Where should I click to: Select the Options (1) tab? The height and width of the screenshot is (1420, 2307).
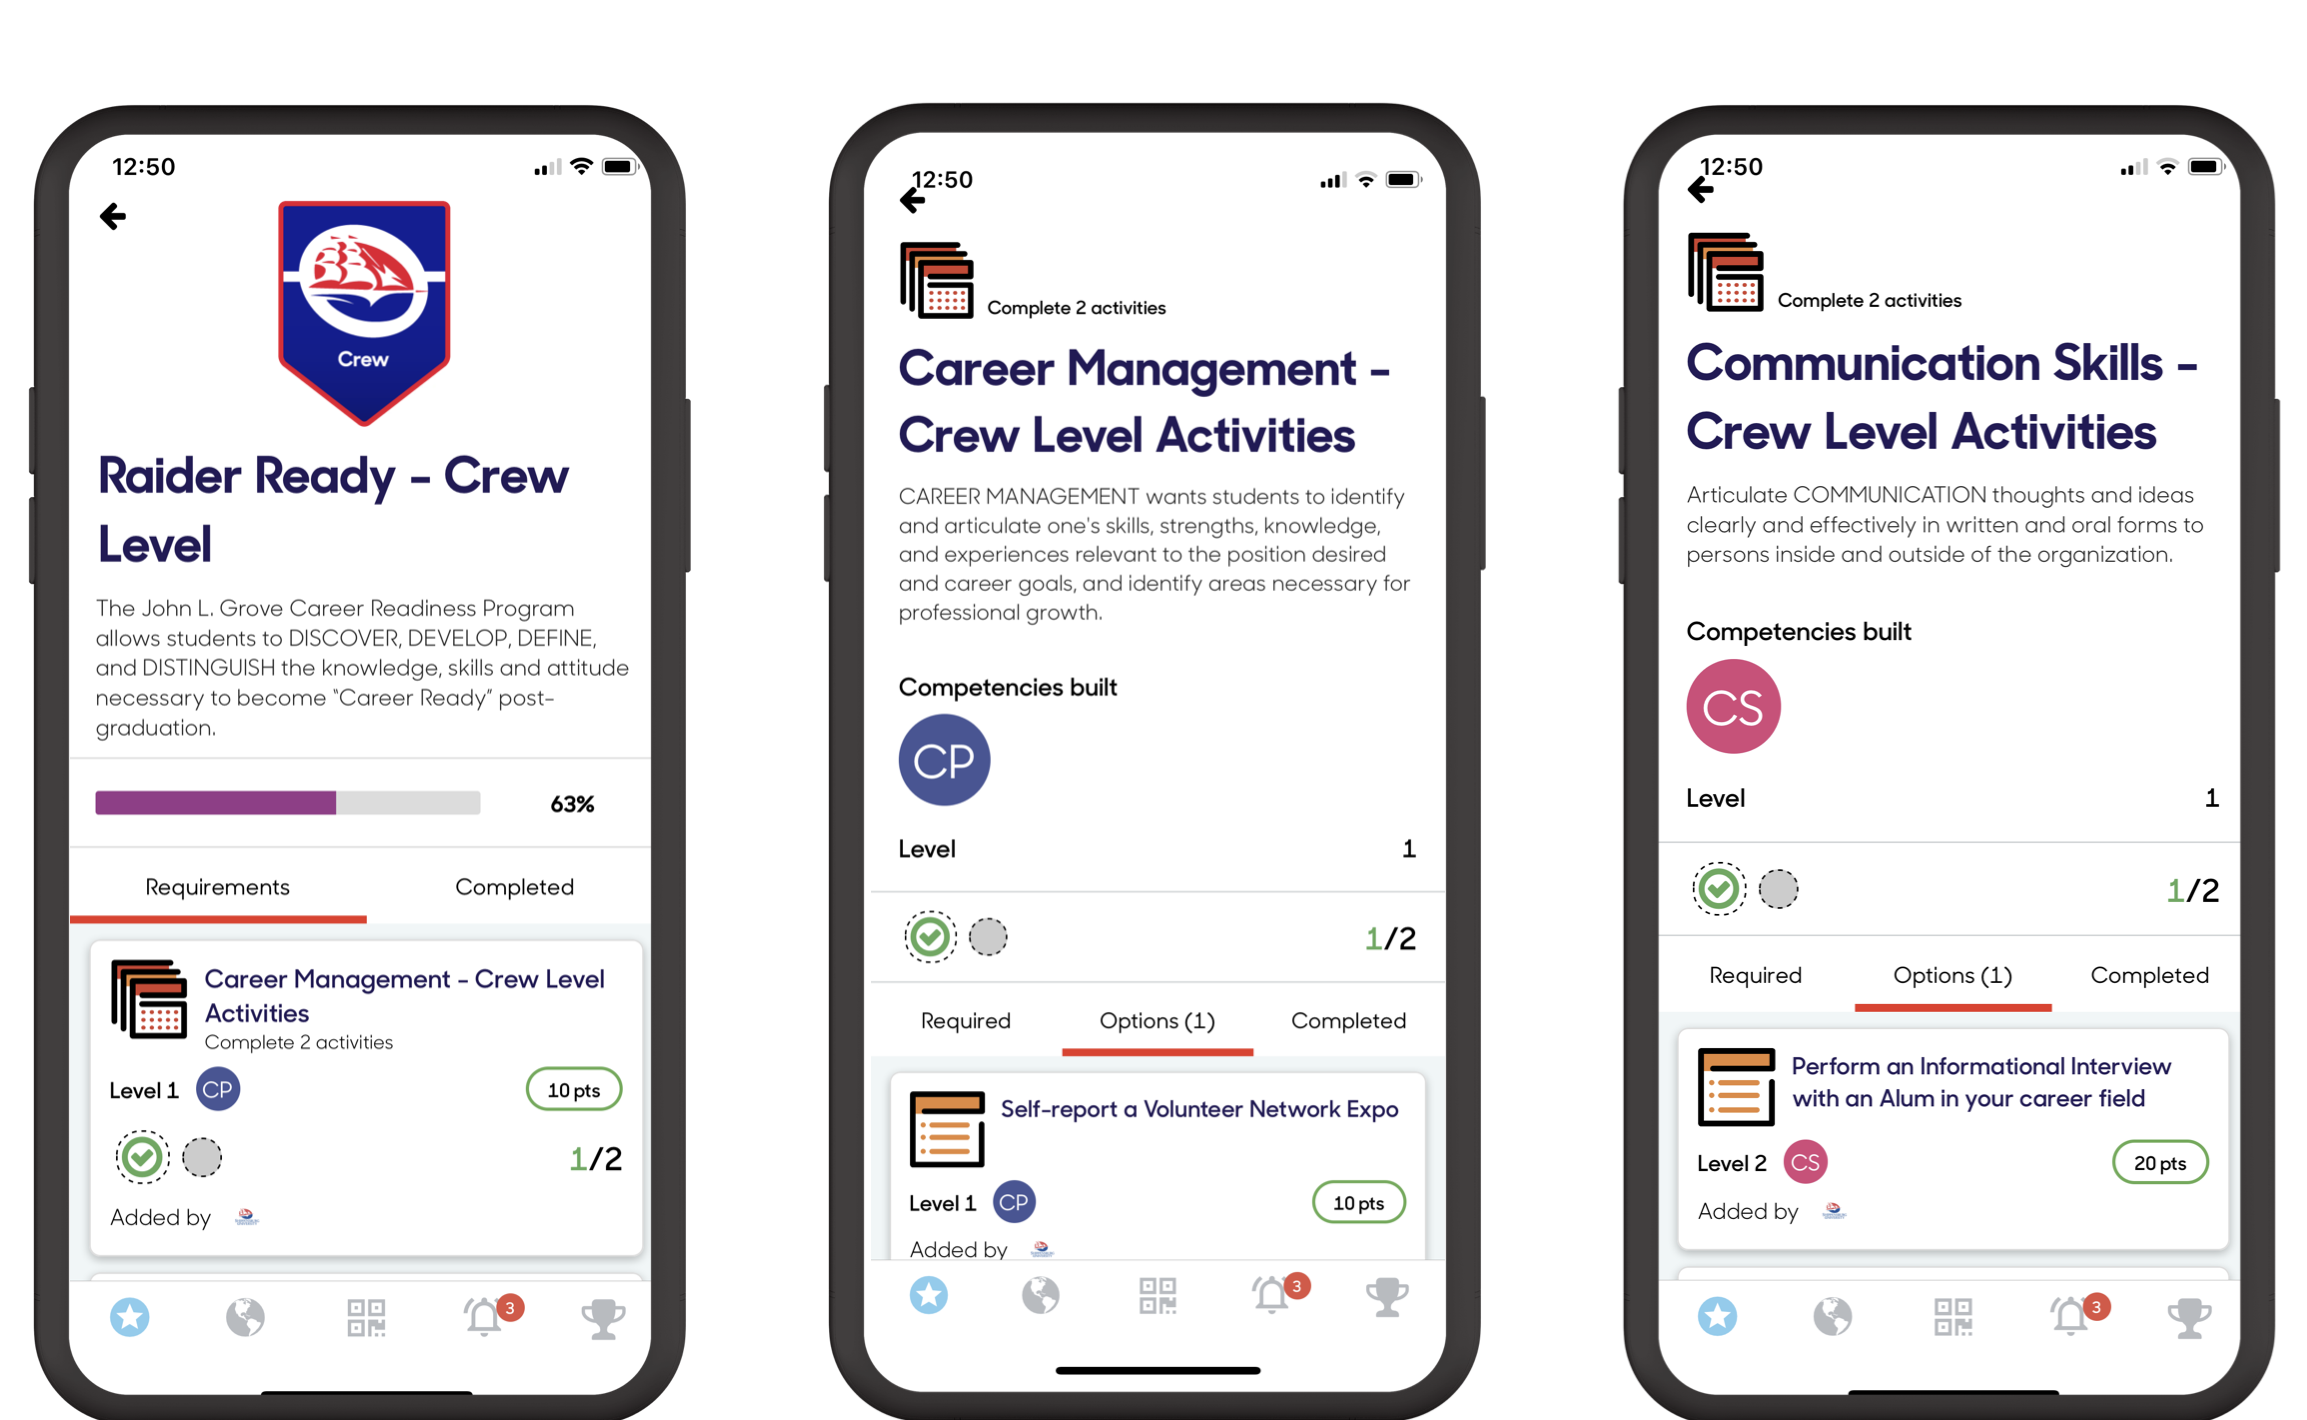click(1154, 1018)
